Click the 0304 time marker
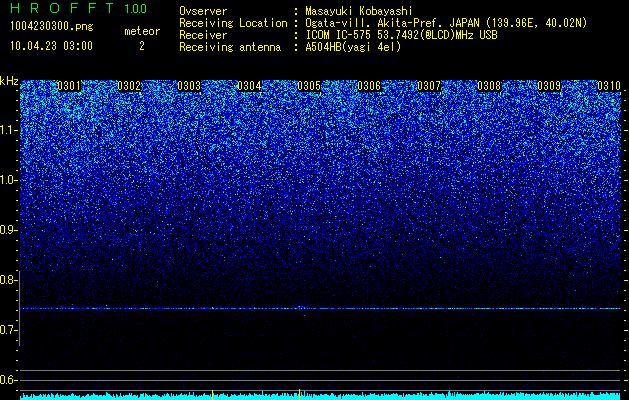The width and height of the screenshot is (629, 400). point(249,86)
